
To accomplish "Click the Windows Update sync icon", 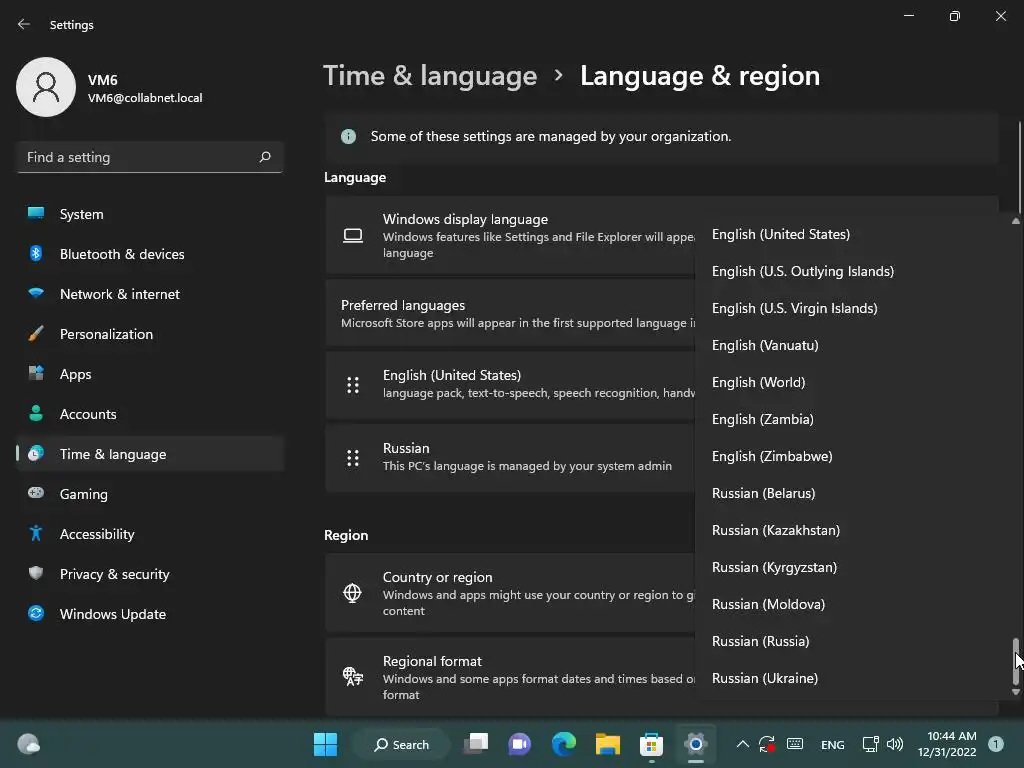I will 36,613.
